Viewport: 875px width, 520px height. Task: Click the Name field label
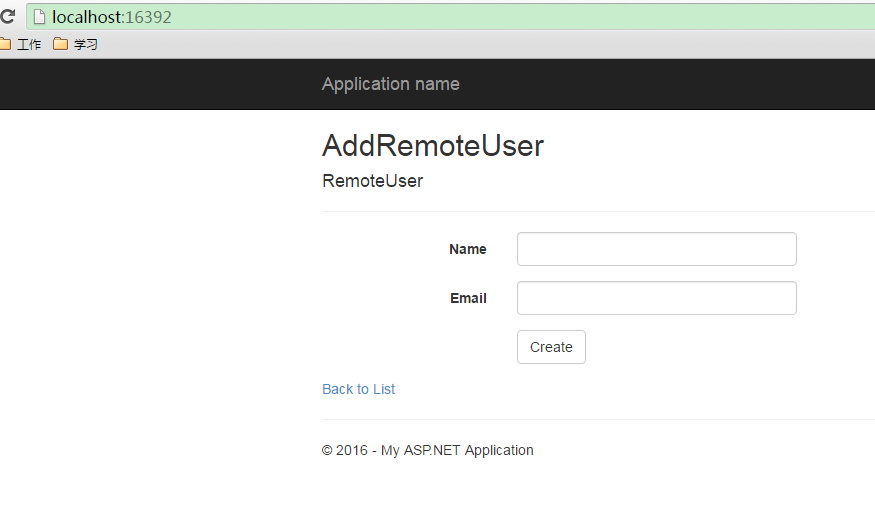tap(467, 249)
